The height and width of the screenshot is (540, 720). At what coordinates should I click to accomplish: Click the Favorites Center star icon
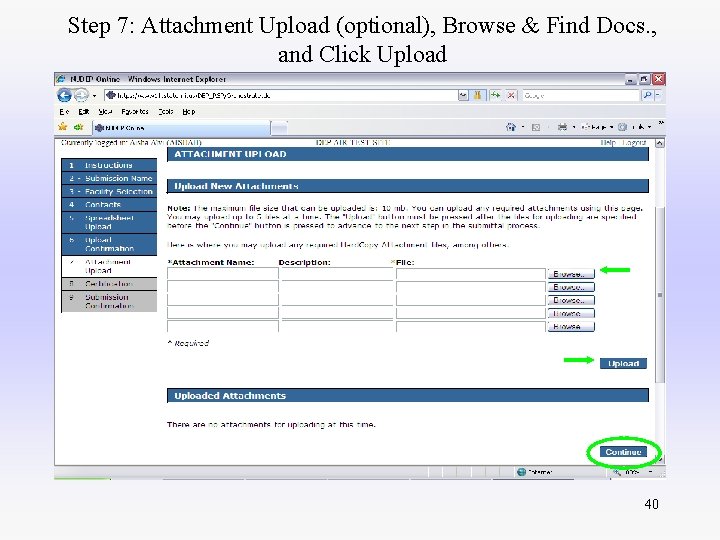(x=63, y=127)
